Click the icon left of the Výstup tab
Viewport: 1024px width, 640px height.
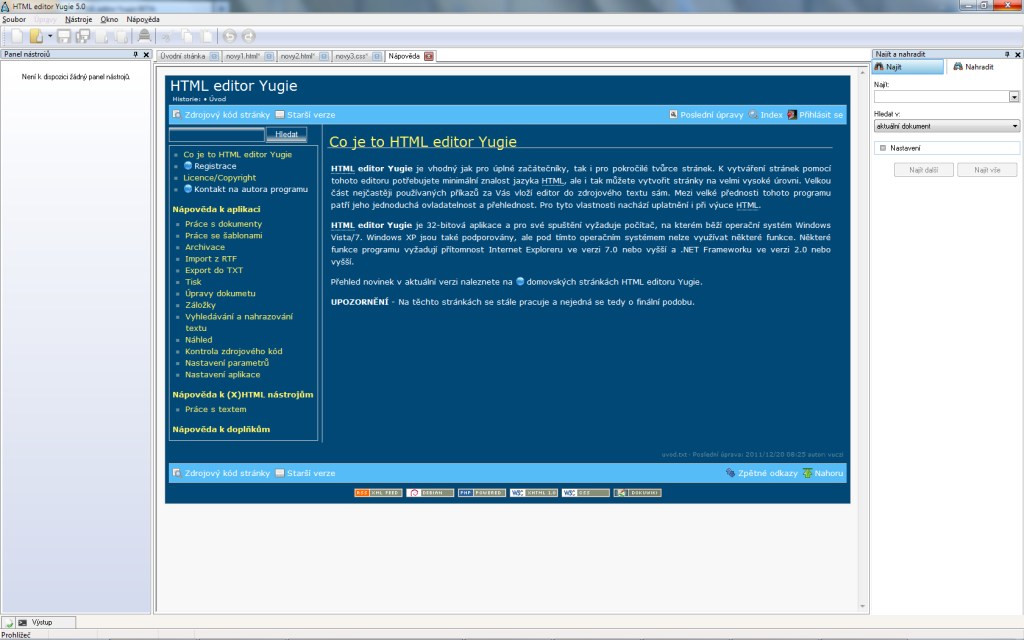click(8, 623)
